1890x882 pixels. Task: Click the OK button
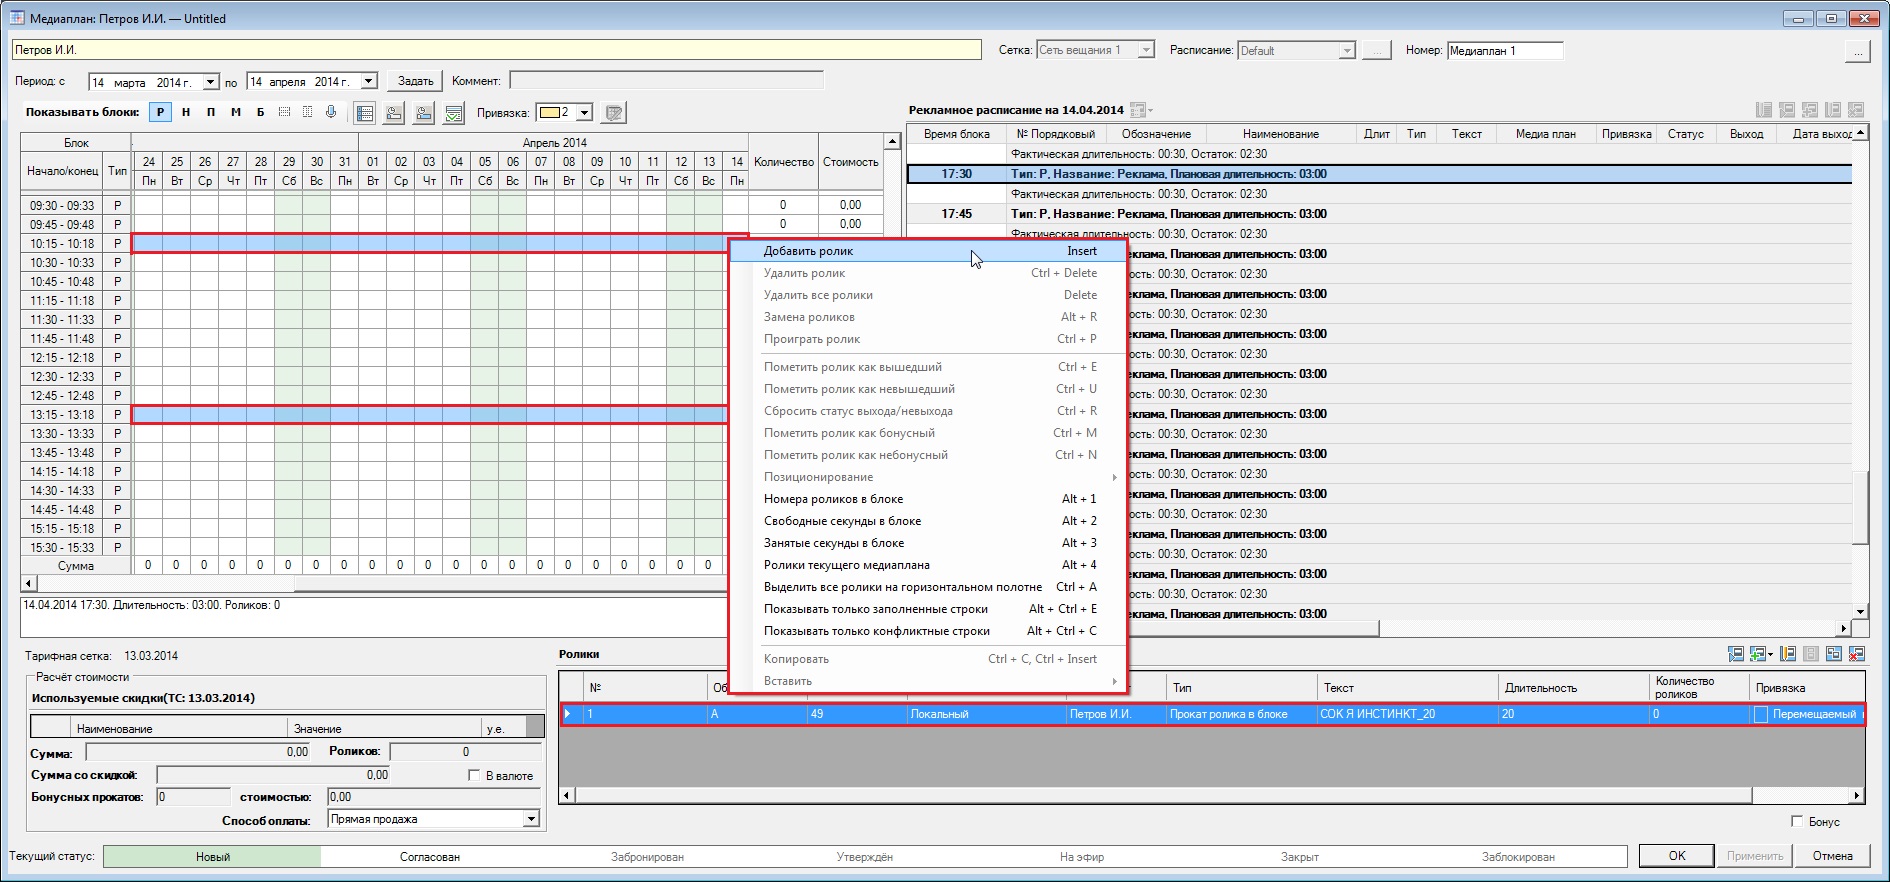[1677, 856]
